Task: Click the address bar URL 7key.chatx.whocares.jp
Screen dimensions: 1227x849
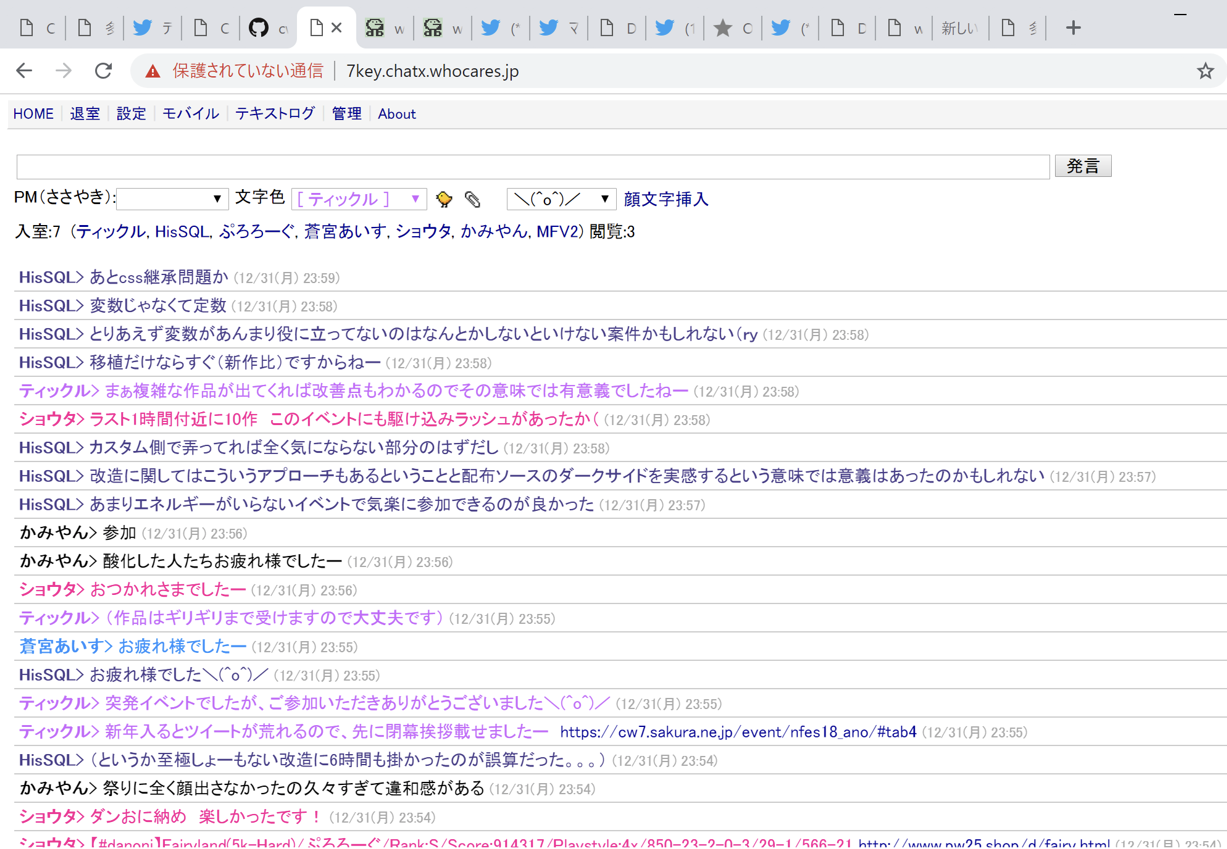Action: pos(432,71)
